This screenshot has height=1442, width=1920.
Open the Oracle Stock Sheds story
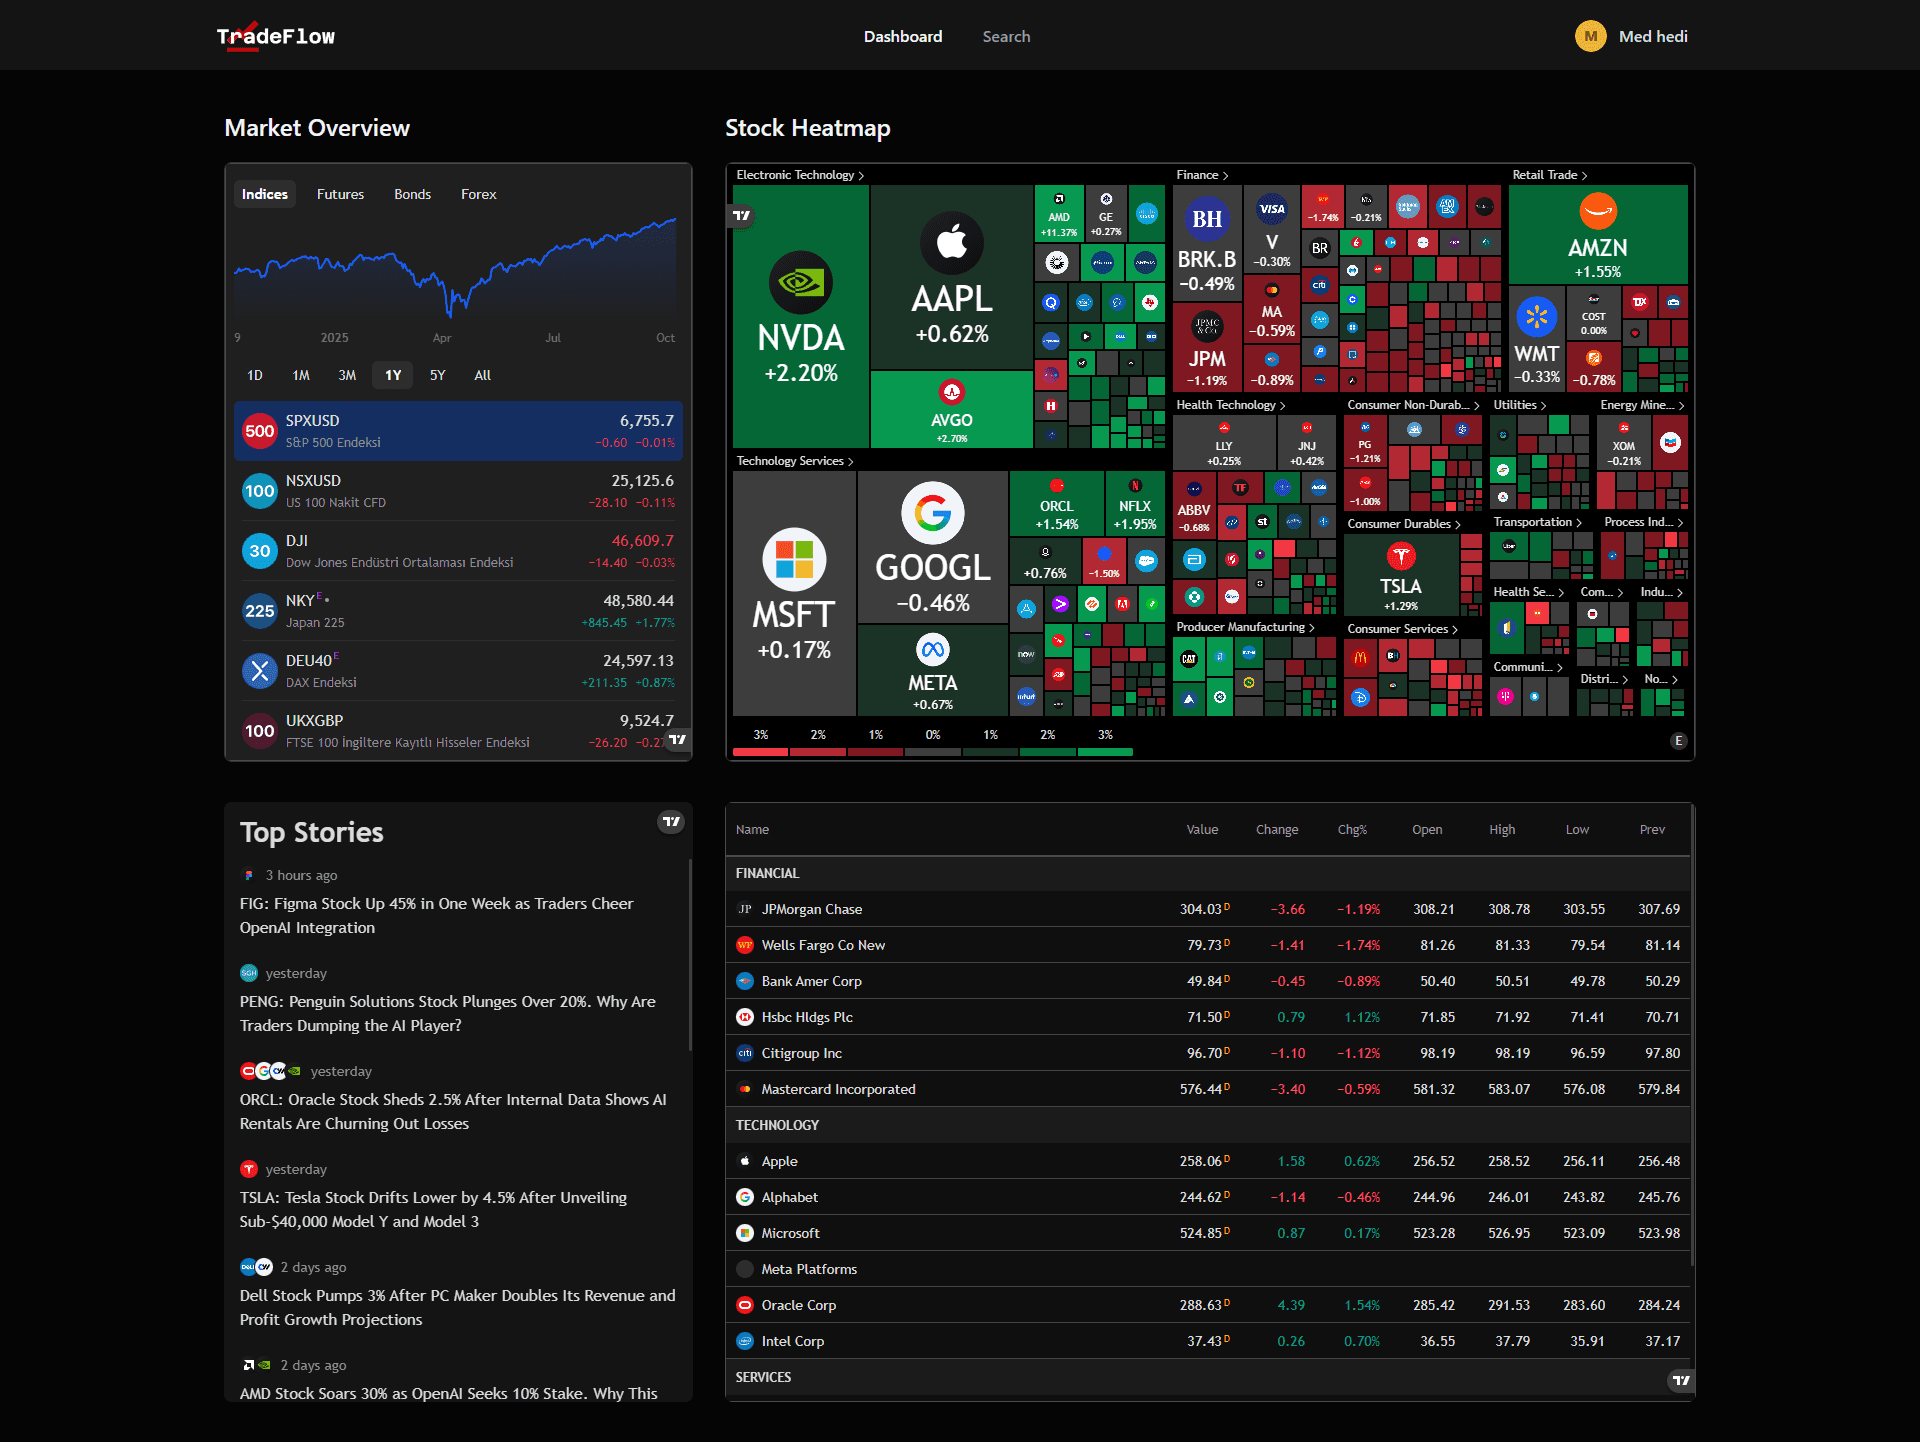point(453,1111)
